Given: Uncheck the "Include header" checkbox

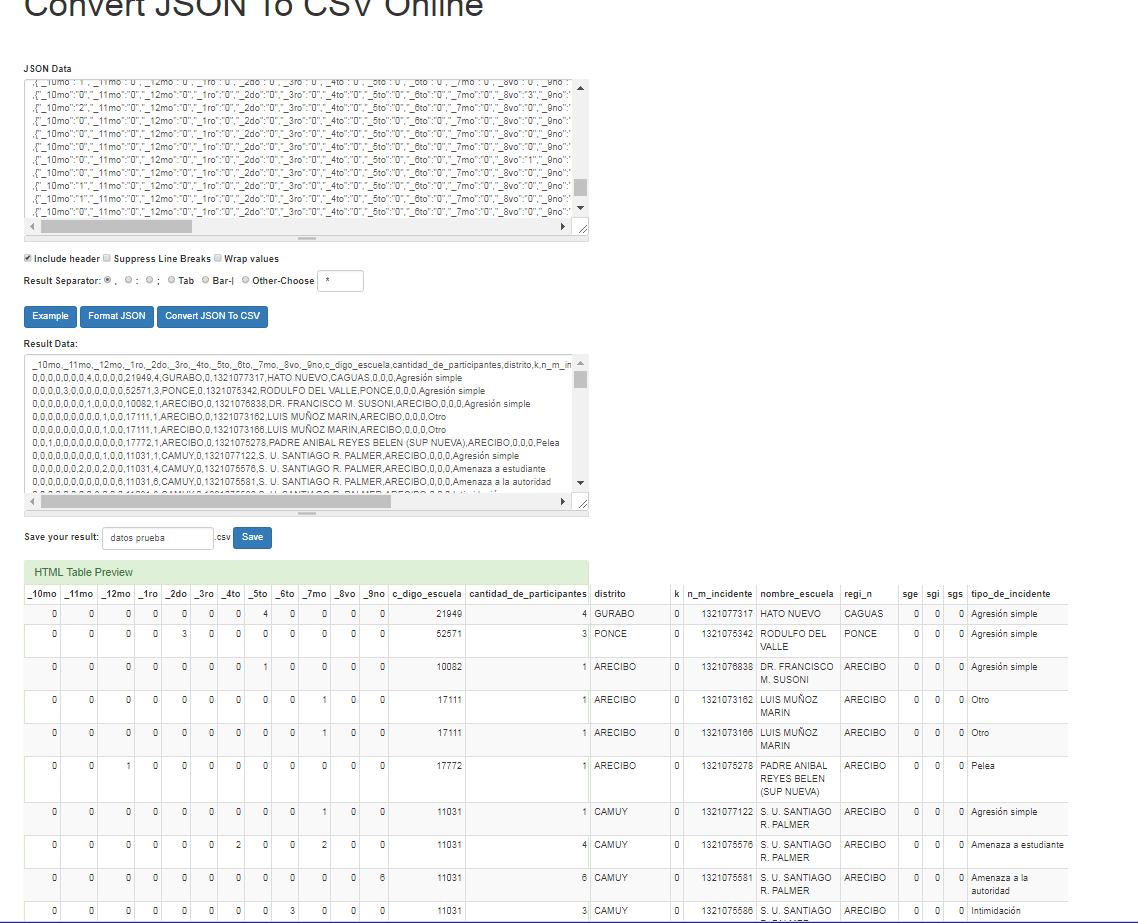Looking at the screenshot, I should click(x=27, y=258).
